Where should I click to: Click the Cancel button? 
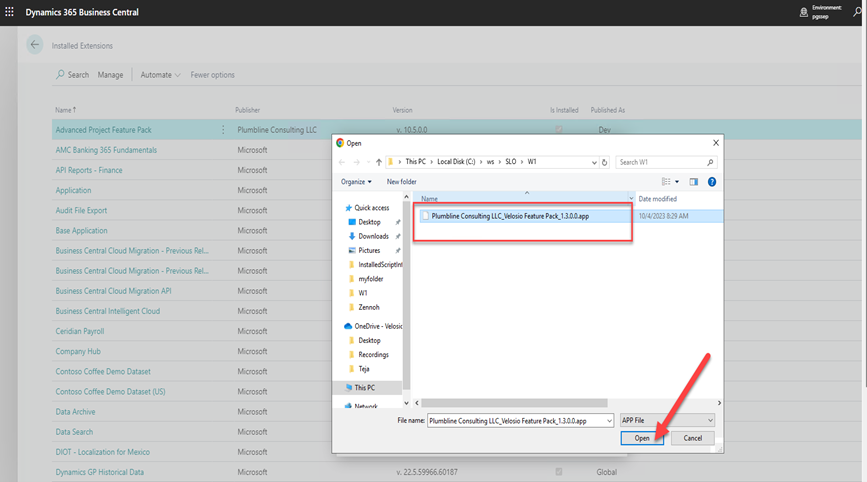[x=692, y=438]
